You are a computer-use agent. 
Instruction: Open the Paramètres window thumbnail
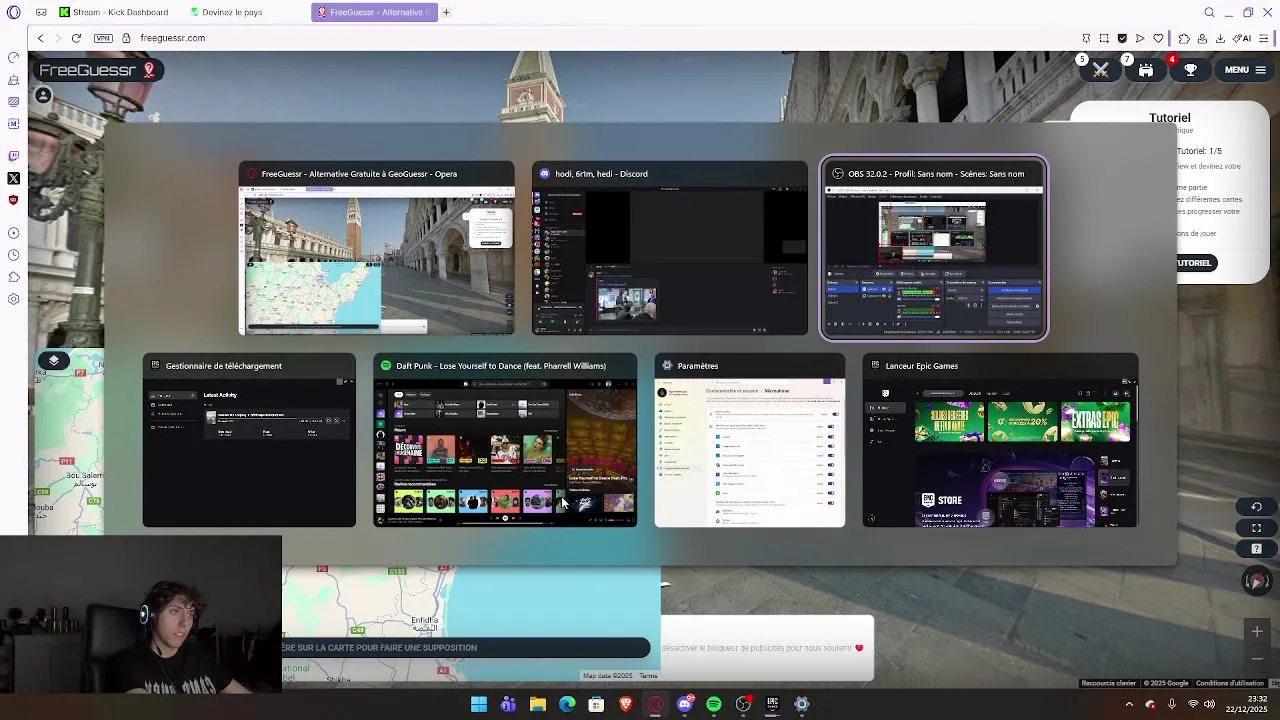[750, 440]
